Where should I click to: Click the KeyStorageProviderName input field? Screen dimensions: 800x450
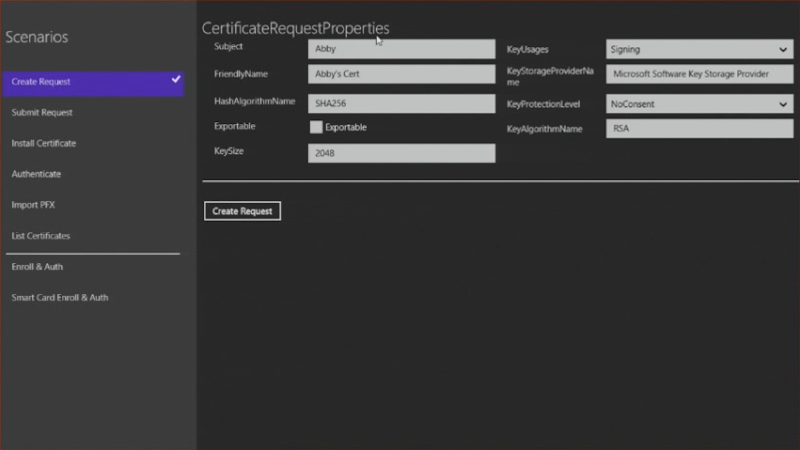(699, 74)
